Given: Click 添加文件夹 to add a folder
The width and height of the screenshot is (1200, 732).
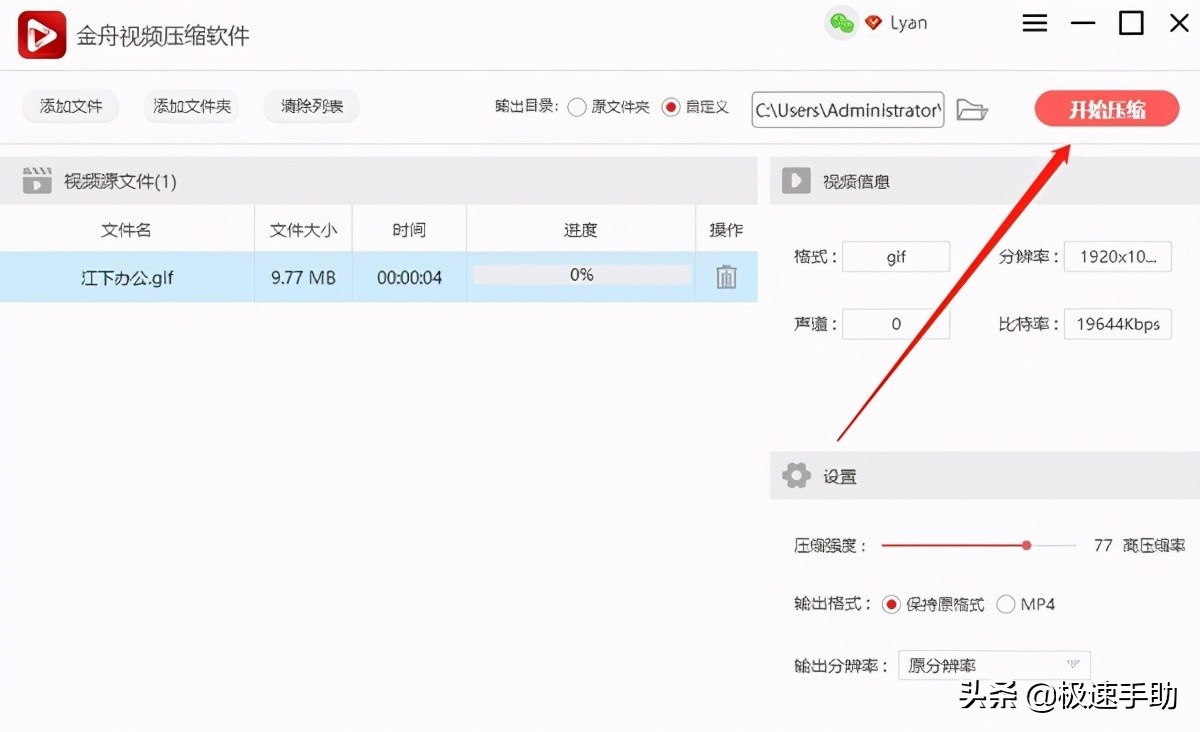Looking at the screenshot, I should 191,106.
